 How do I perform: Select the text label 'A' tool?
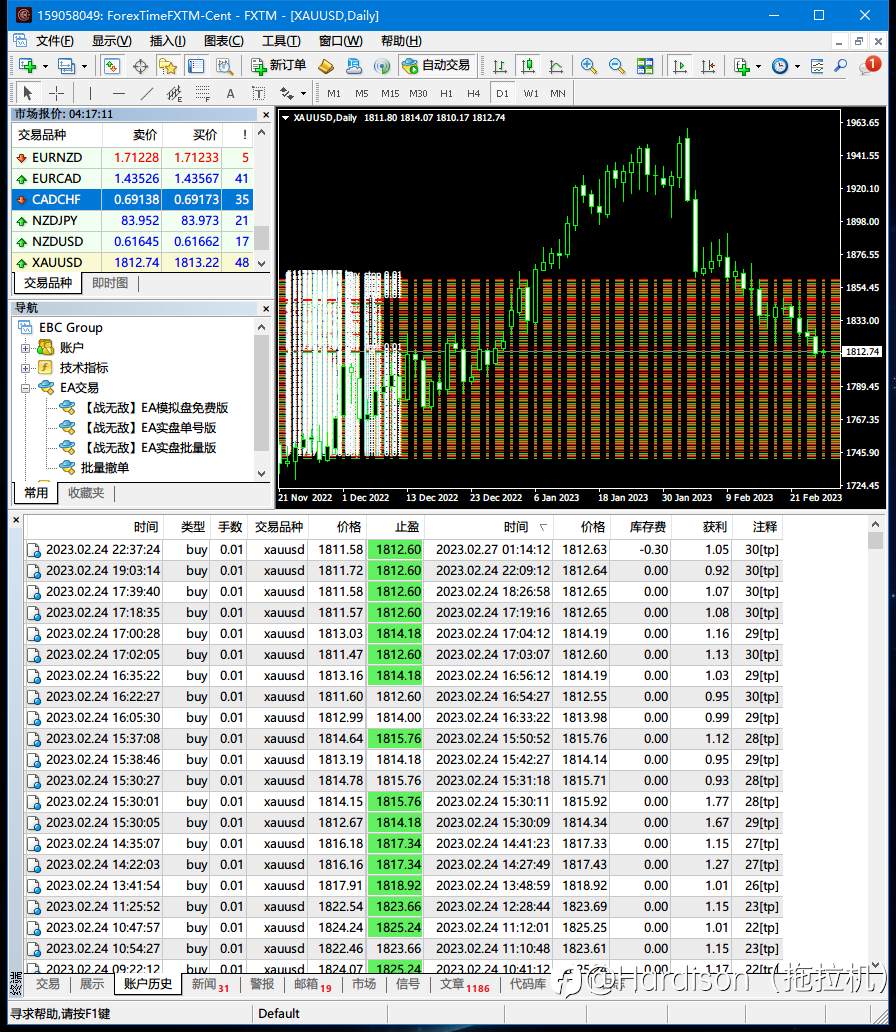click(x=230, y=93)
